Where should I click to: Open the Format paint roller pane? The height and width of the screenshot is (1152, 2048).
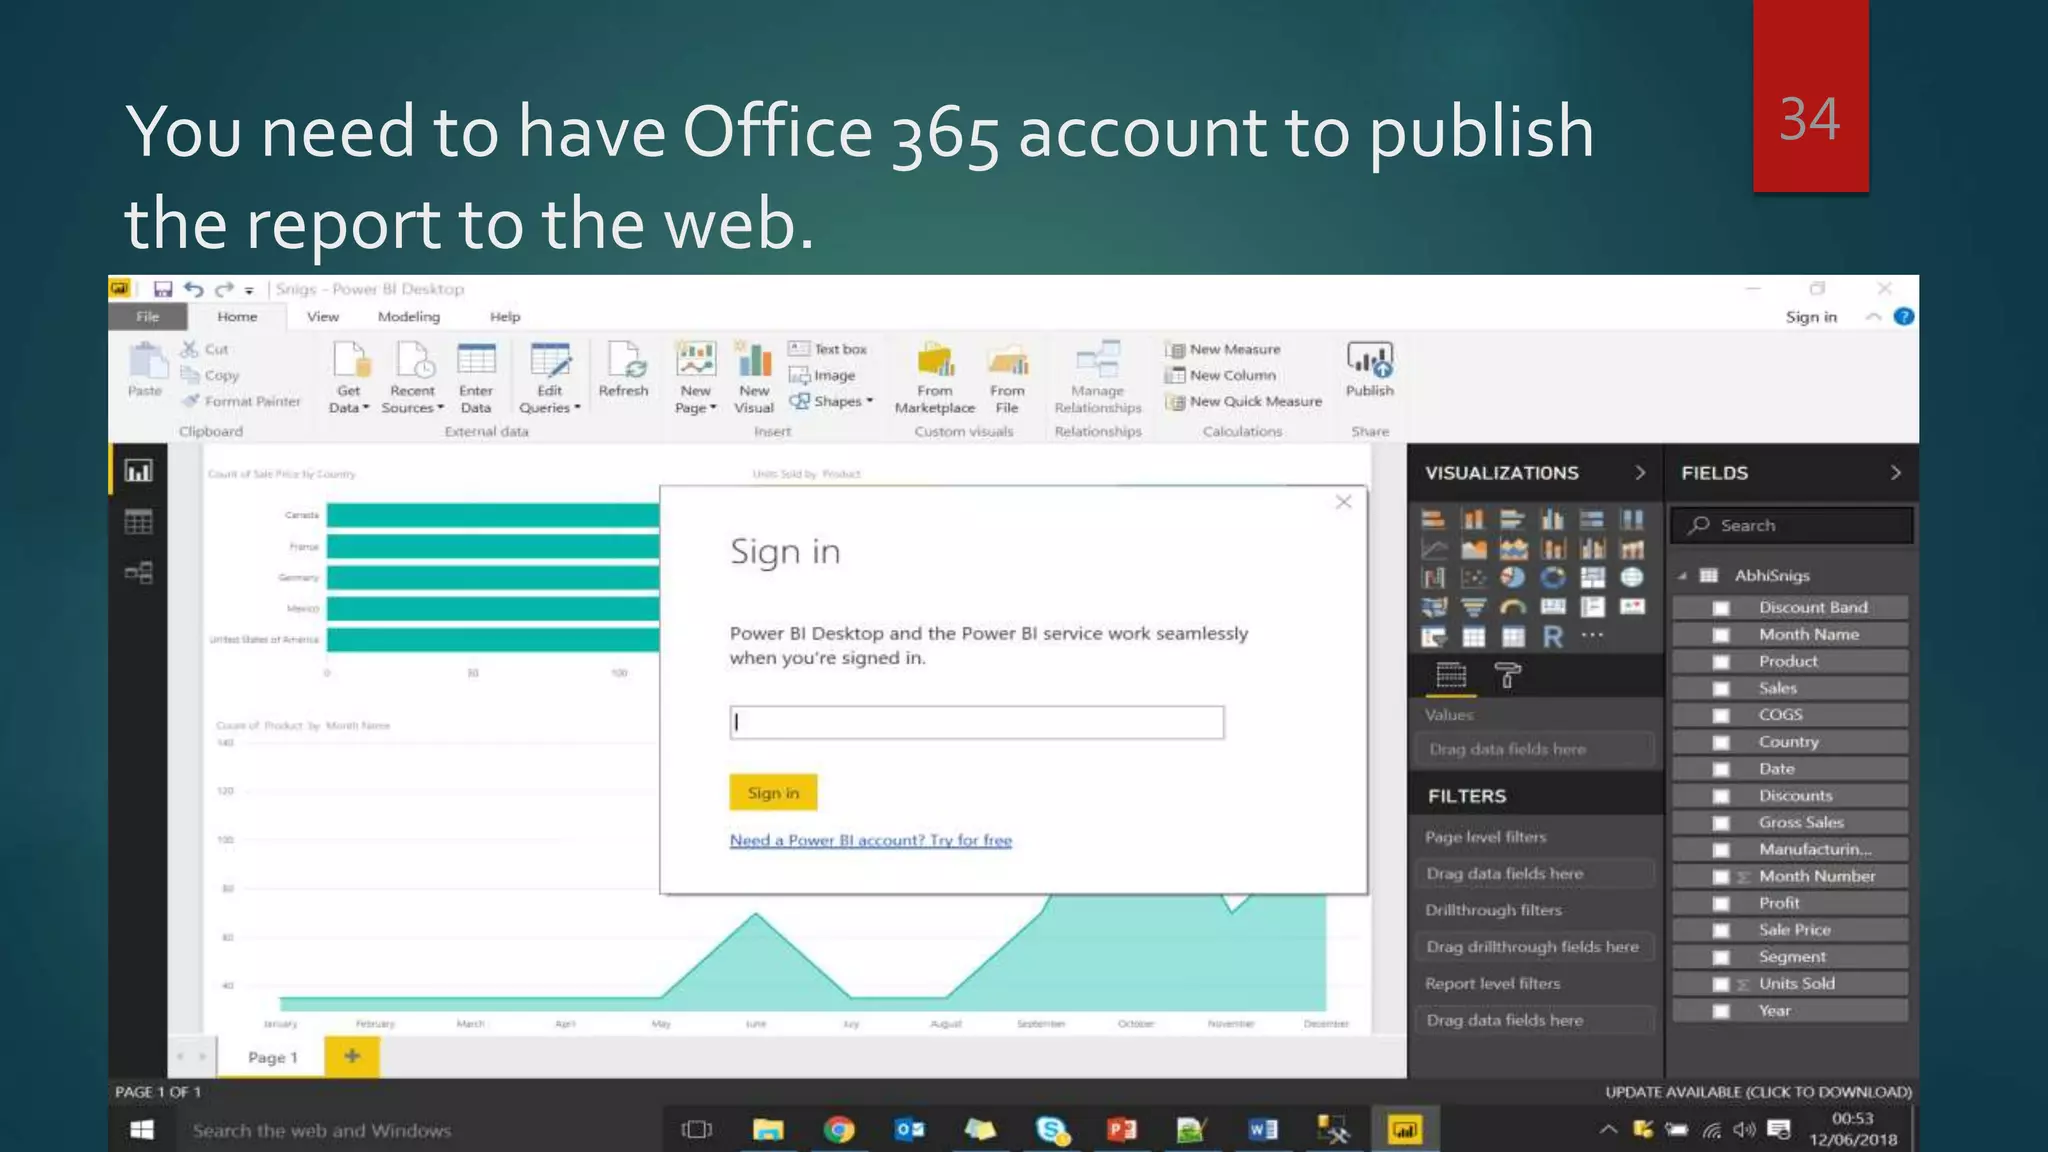[1508, 676]
